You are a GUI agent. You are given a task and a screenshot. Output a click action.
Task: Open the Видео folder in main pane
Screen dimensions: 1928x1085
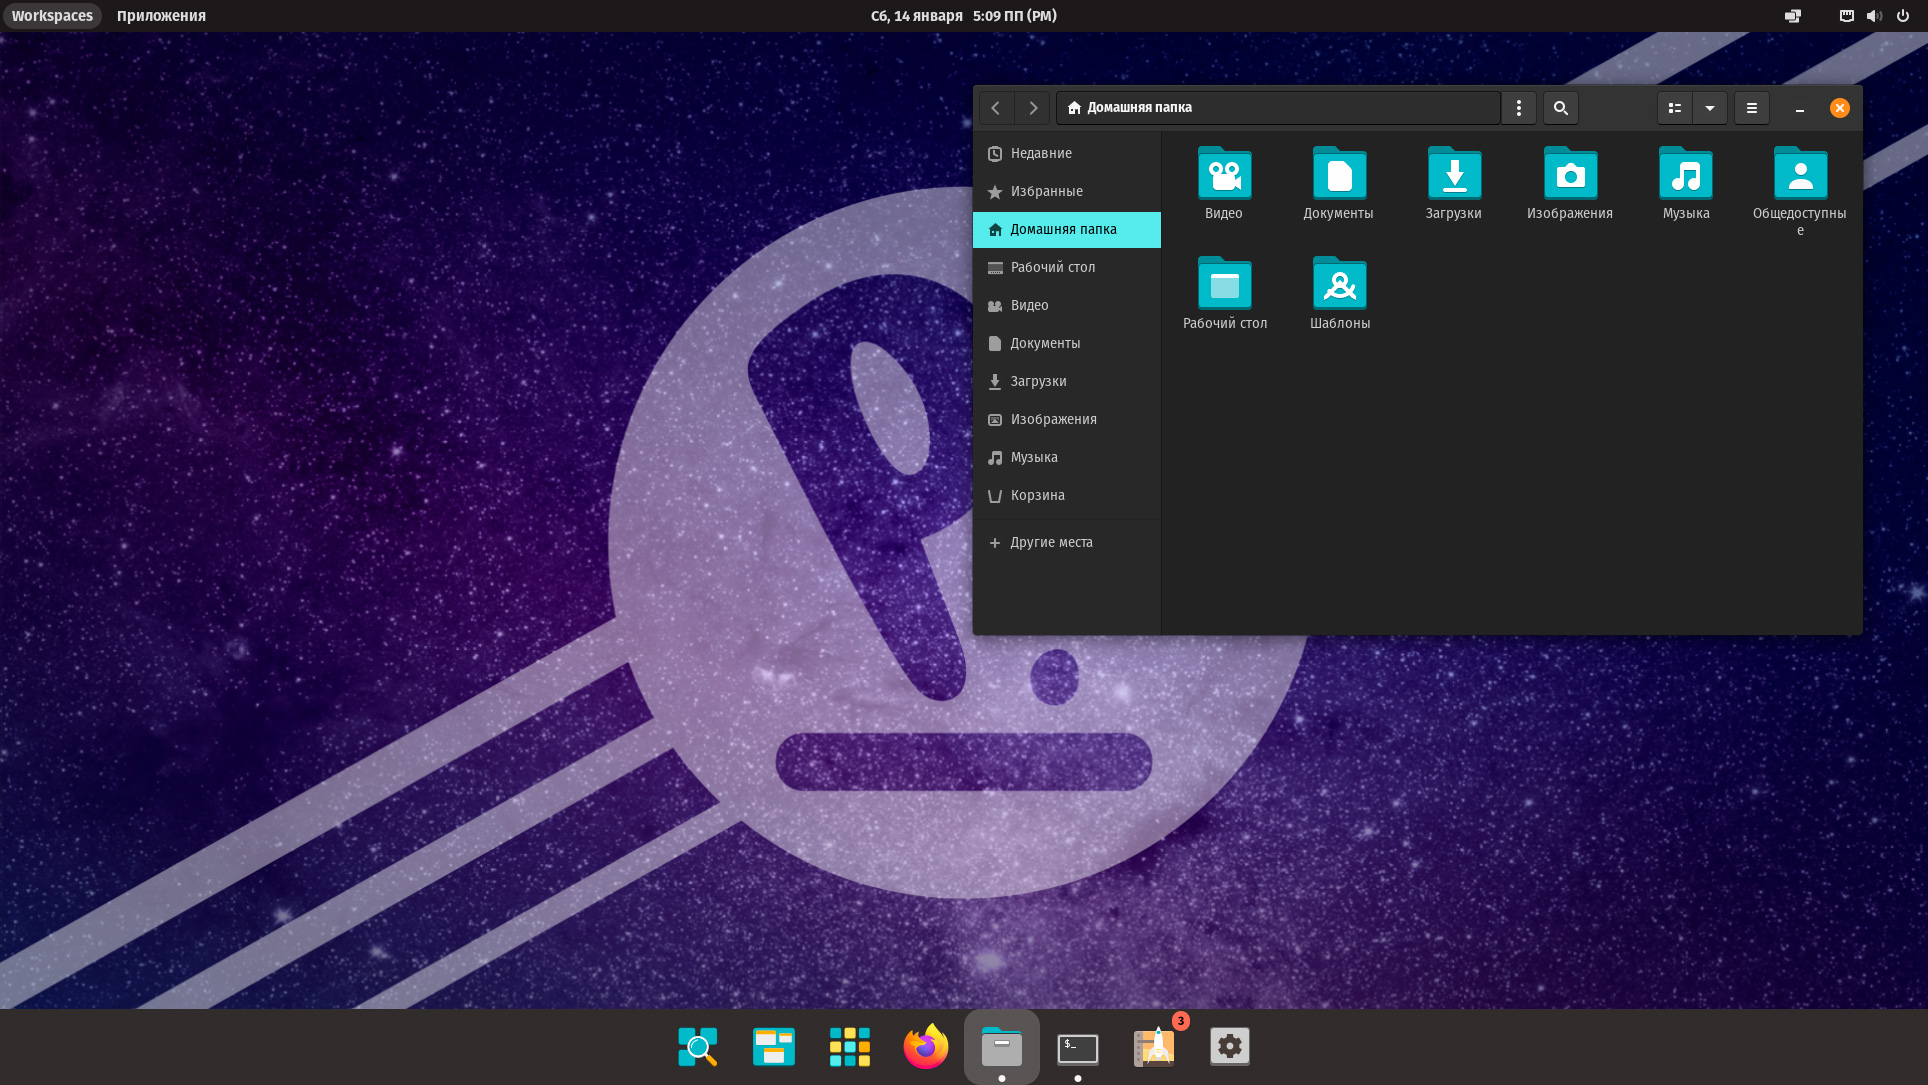tap(1224, 175)
